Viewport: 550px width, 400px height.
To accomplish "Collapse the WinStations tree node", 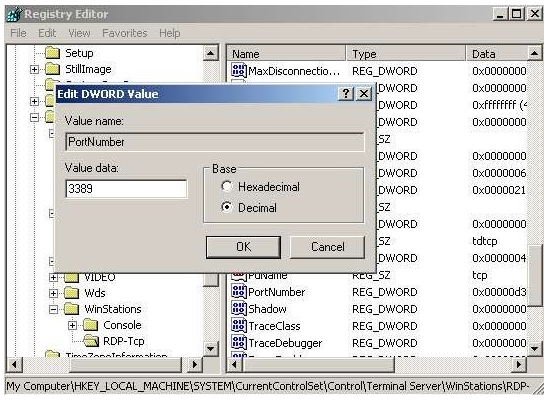I will point(53,309).
